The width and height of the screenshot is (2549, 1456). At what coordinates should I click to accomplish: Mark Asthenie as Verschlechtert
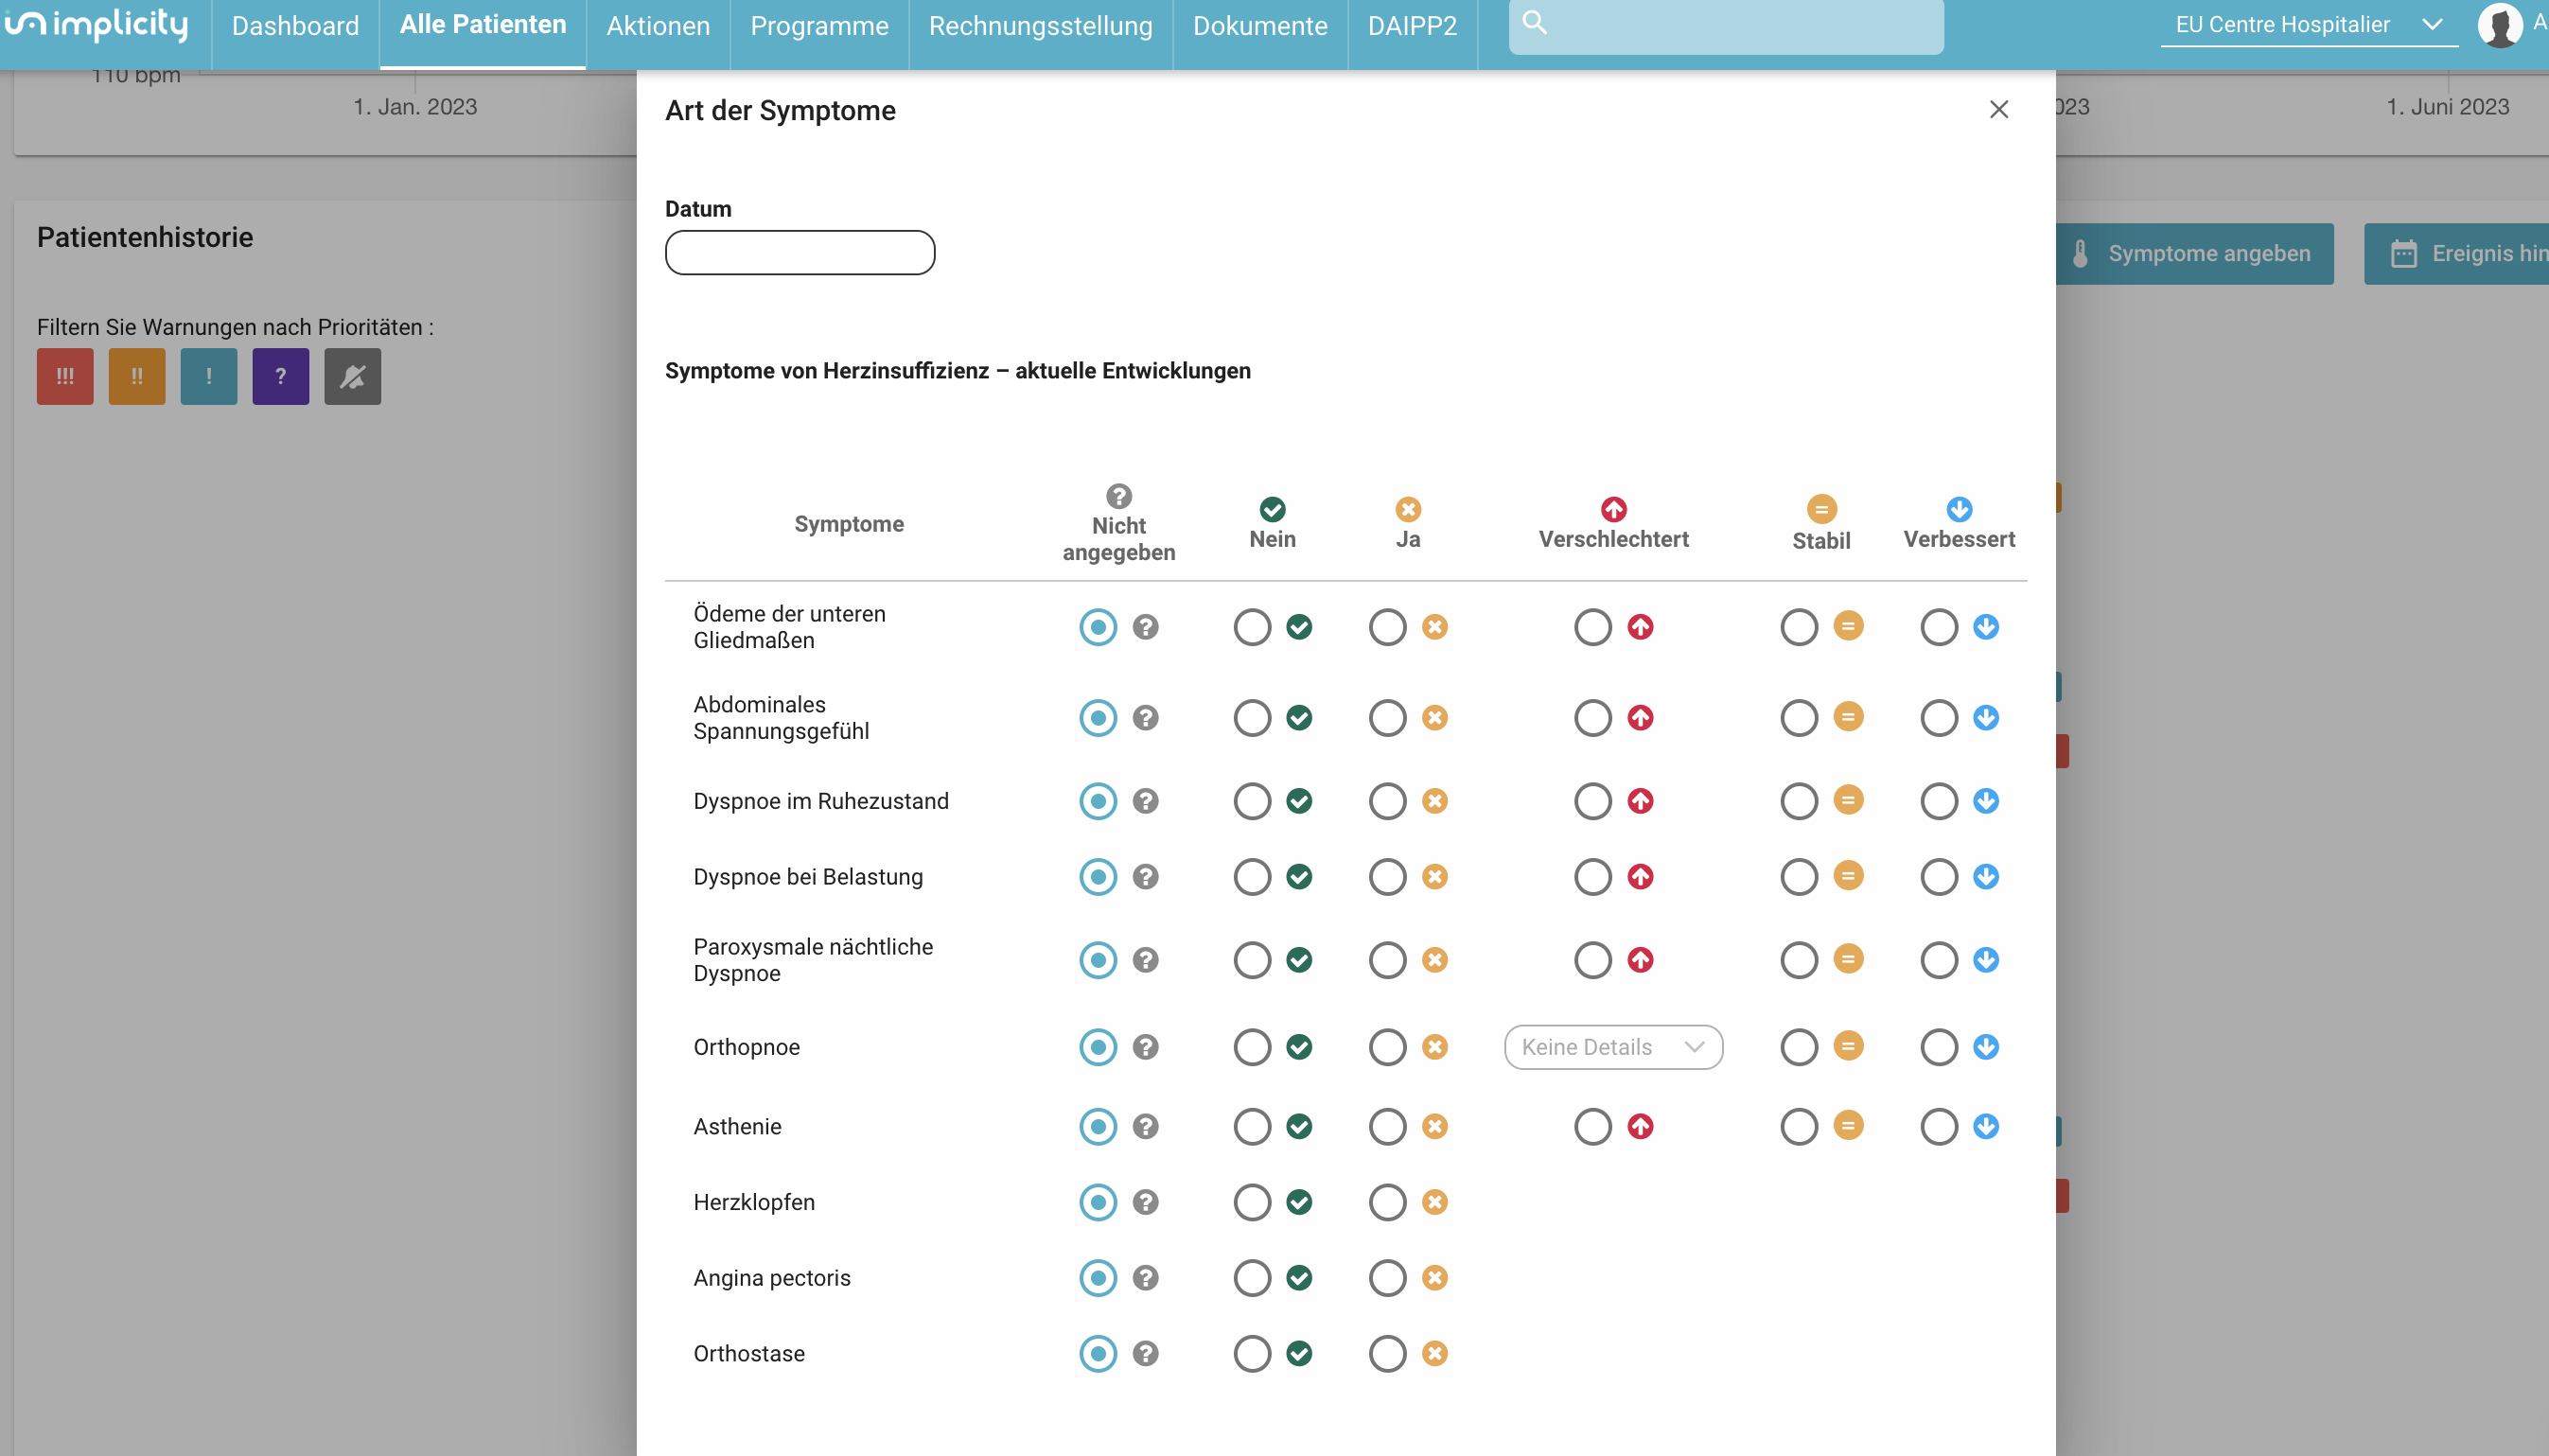(1593, 1127)
